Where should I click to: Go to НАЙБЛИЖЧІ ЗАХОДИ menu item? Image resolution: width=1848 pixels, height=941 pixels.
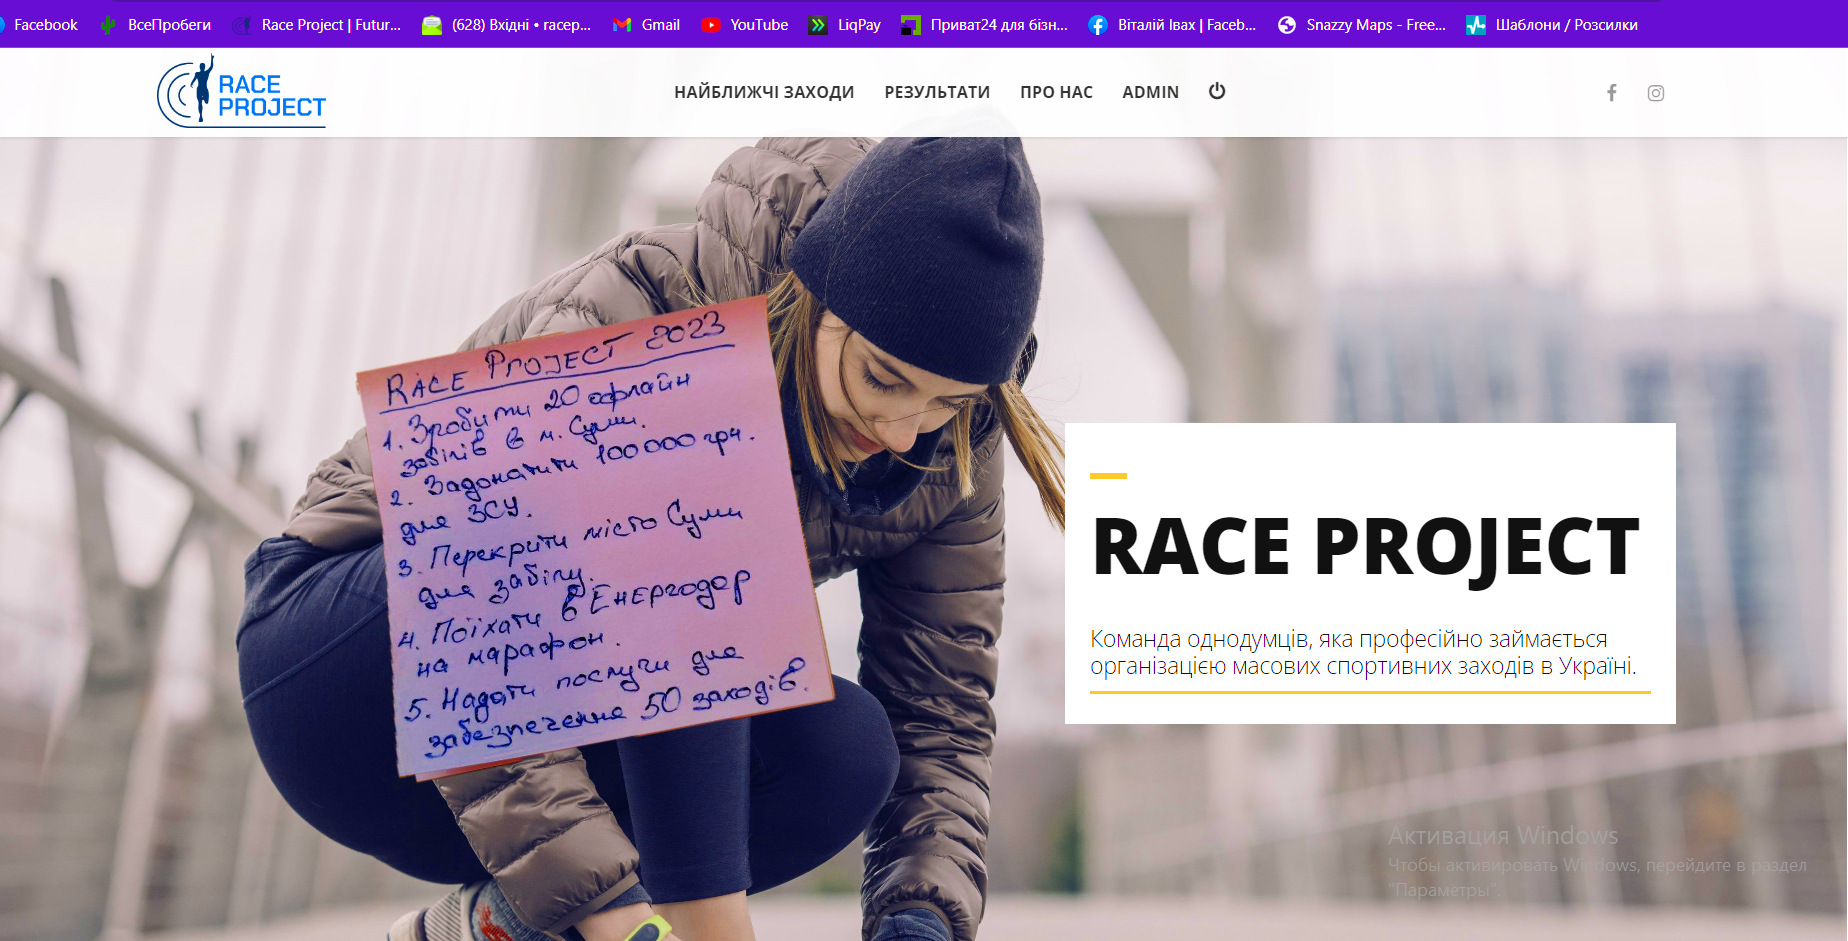[764, 92]
